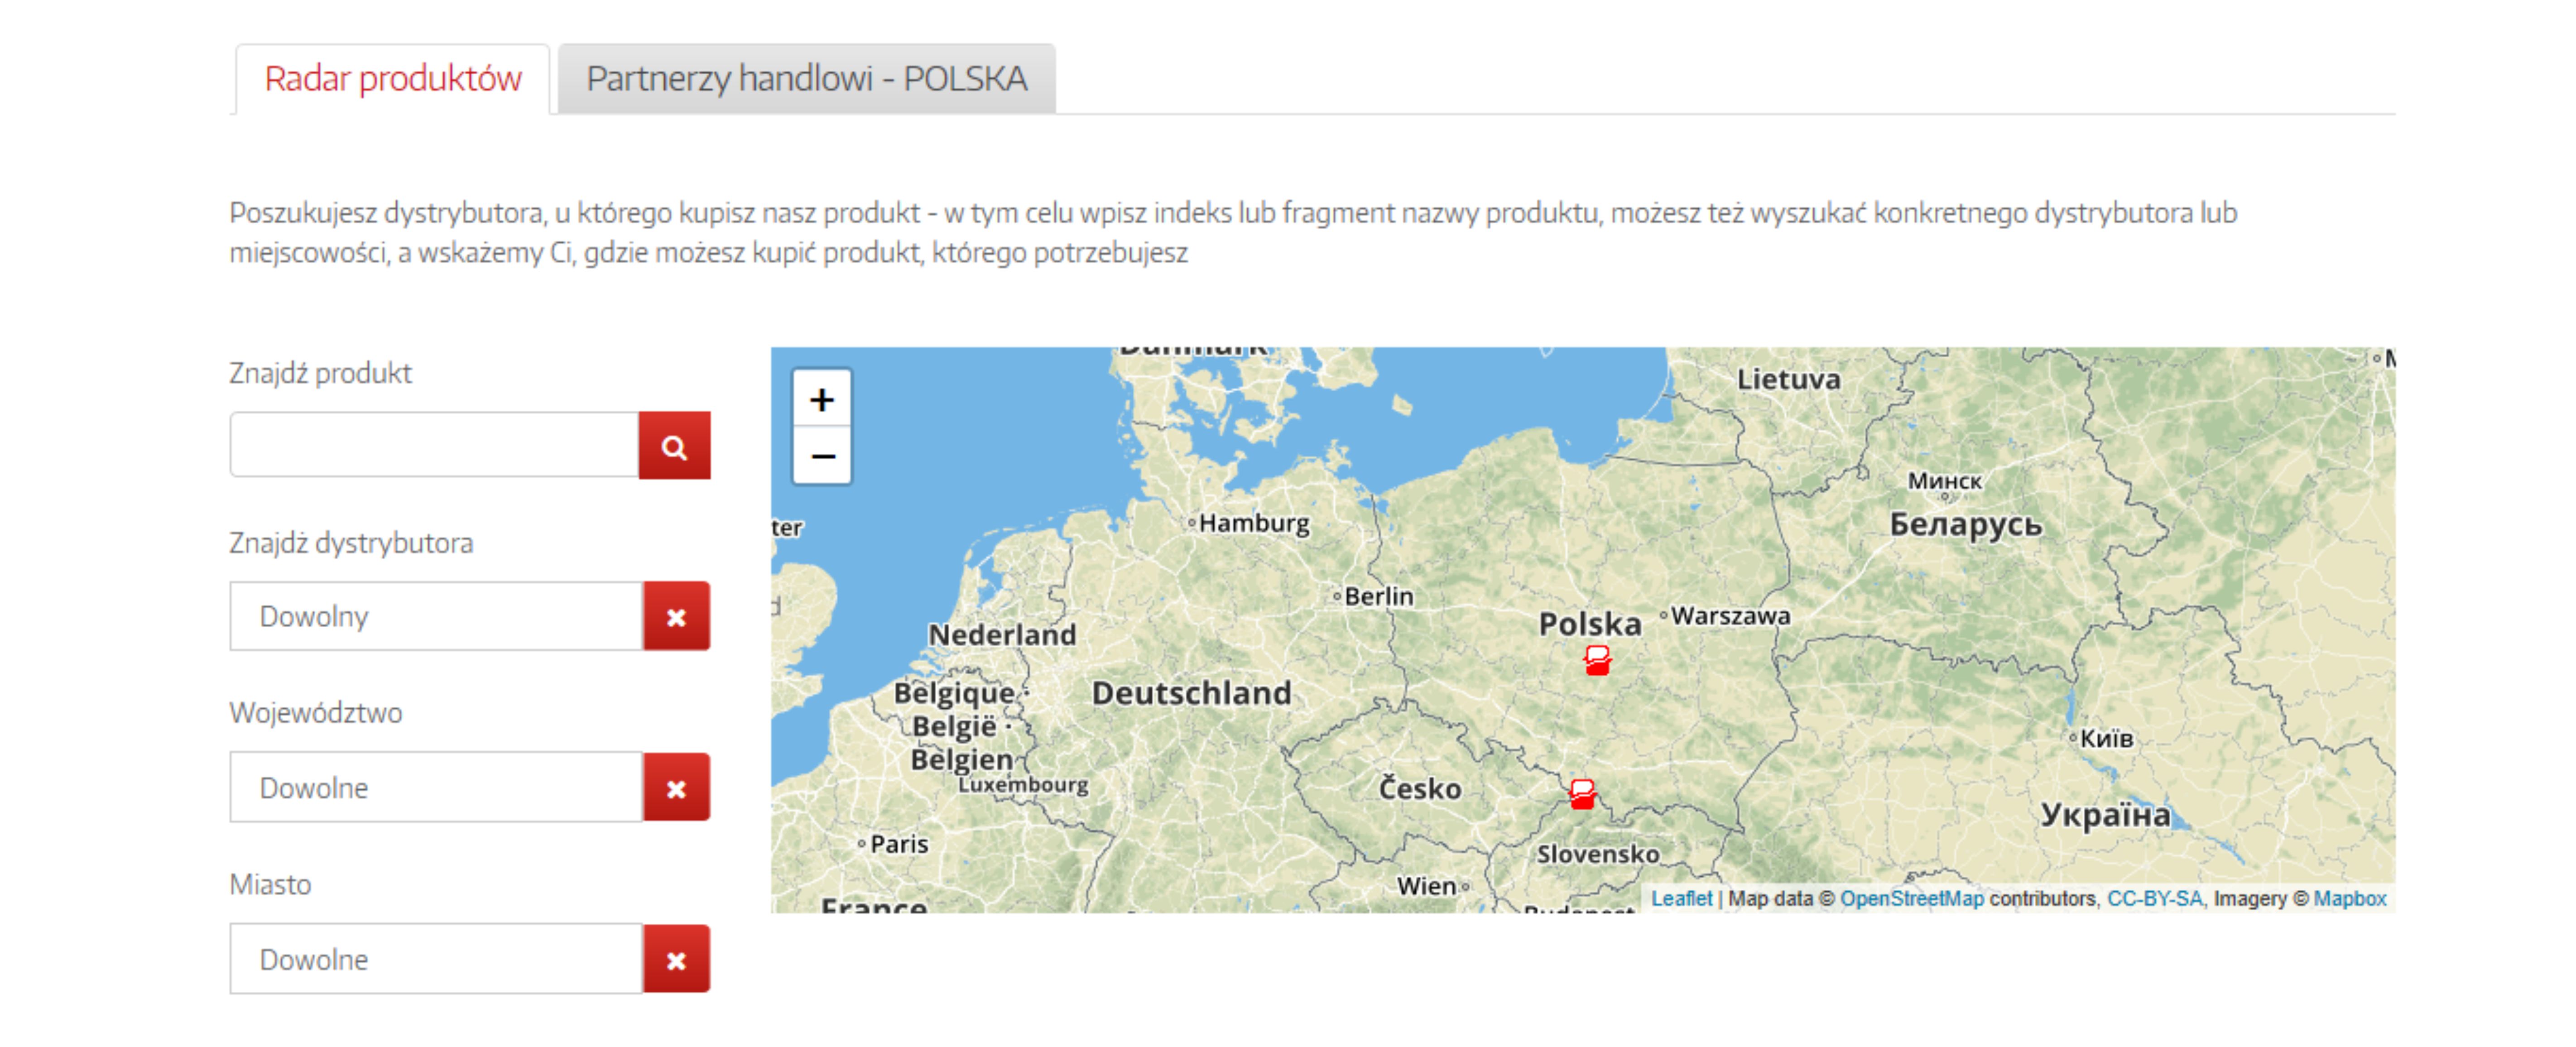The width and height of the screenshot is (2576, 1047).
Task: Click the red magnifier search button
Action: coord(674,446)
